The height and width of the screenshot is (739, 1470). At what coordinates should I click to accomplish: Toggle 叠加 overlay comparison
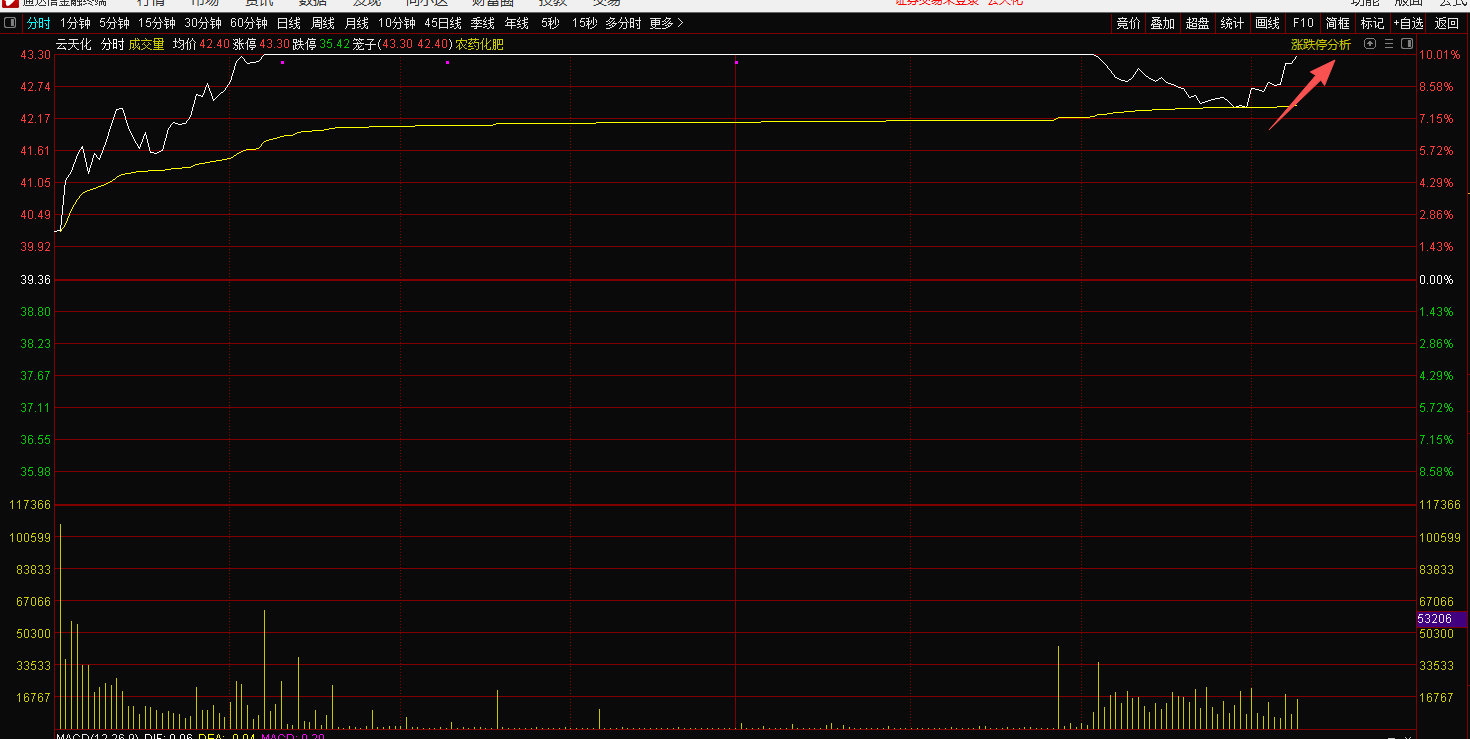click(1162, 23)
